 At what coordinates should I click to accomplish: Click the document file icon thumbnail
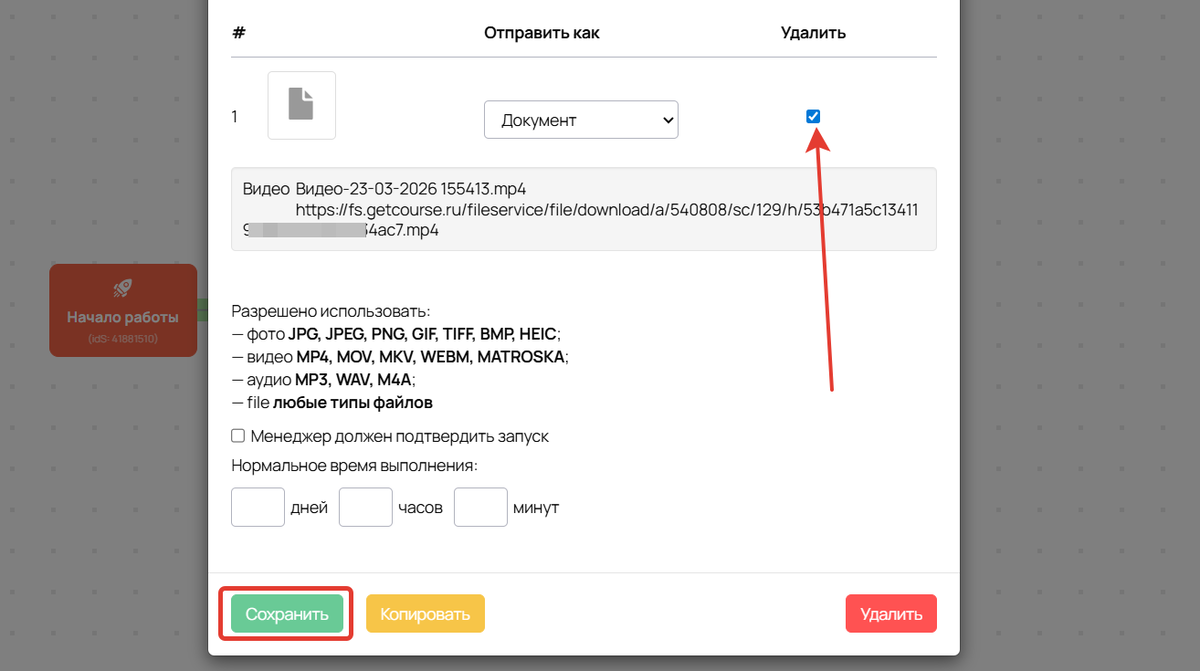[x=301, y=105]
